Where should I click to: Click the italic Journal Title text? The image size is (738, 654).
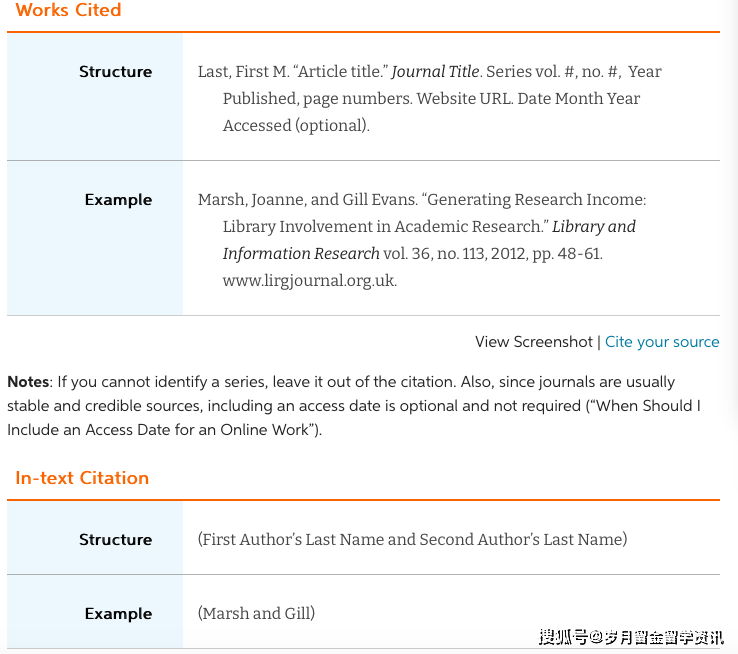(x=435, y=72)
